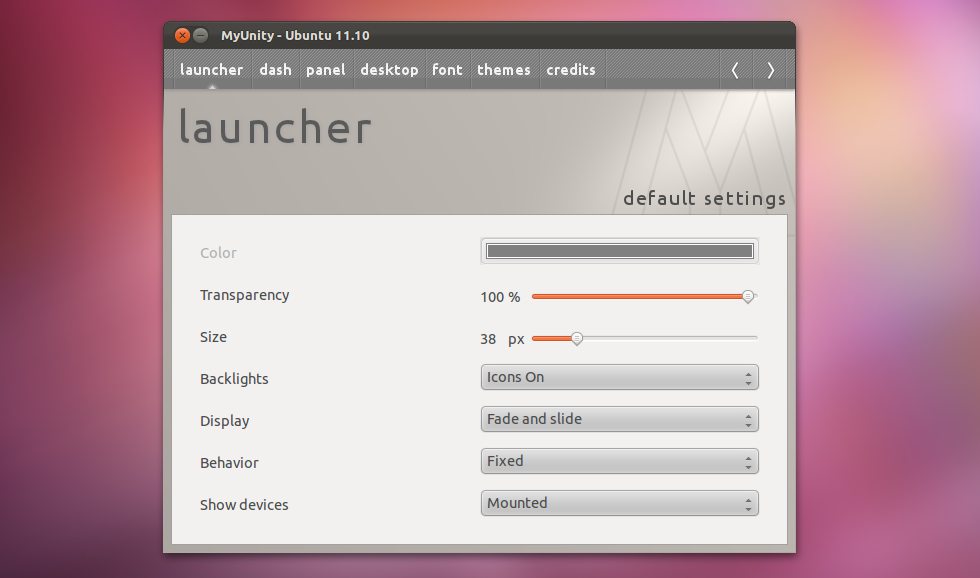Viewport: 980px width, 578px height.
Task: Open the panel tab
Action: pos(326,69)
